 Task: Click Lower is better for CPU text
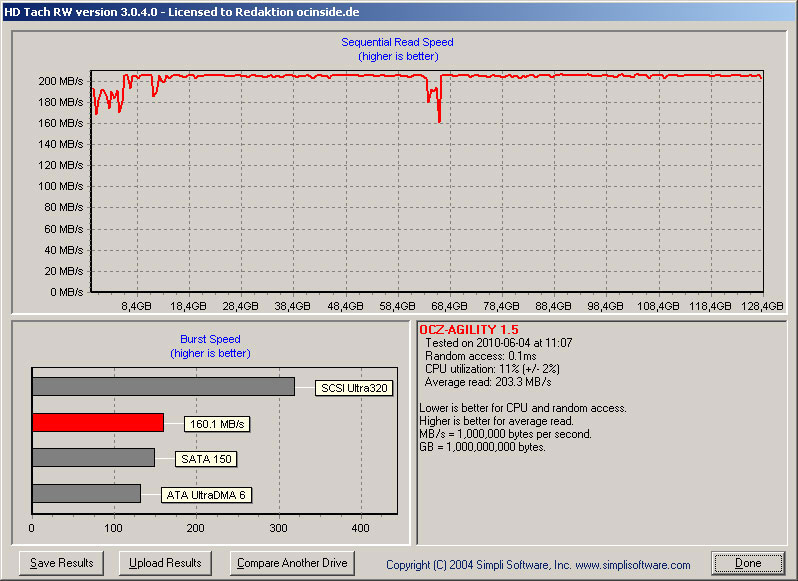[523, 408]
